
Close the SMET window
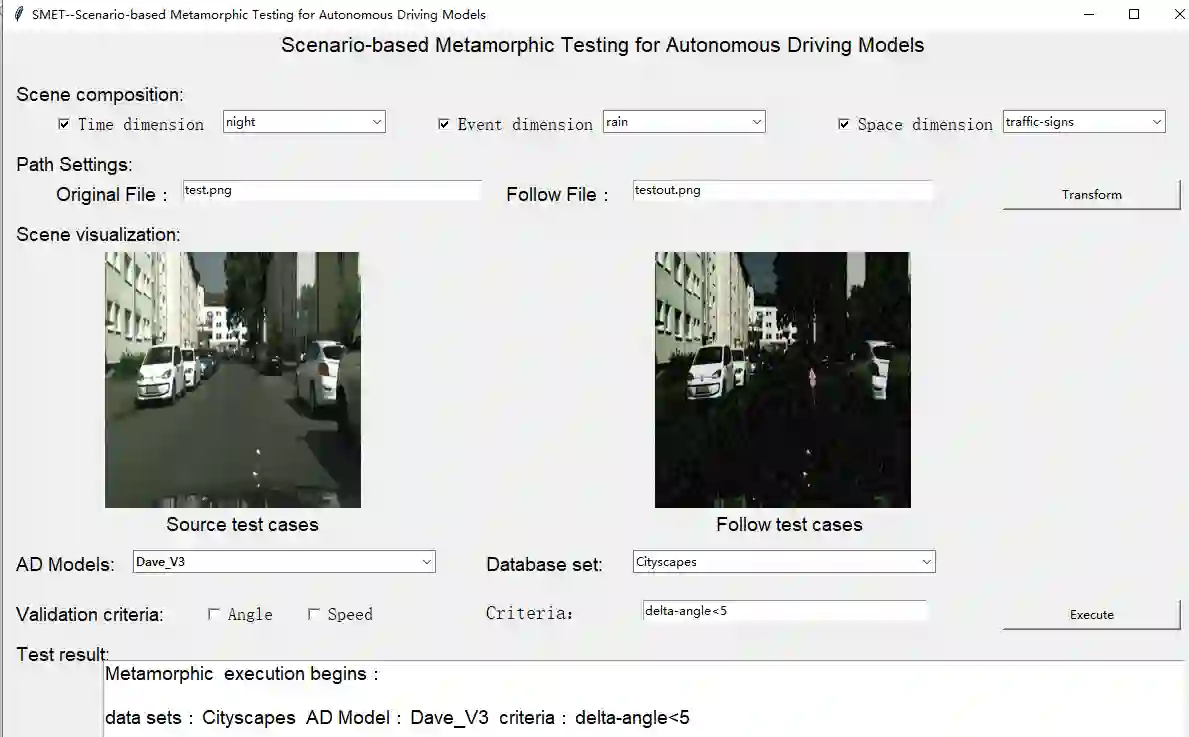[1178, 14]
